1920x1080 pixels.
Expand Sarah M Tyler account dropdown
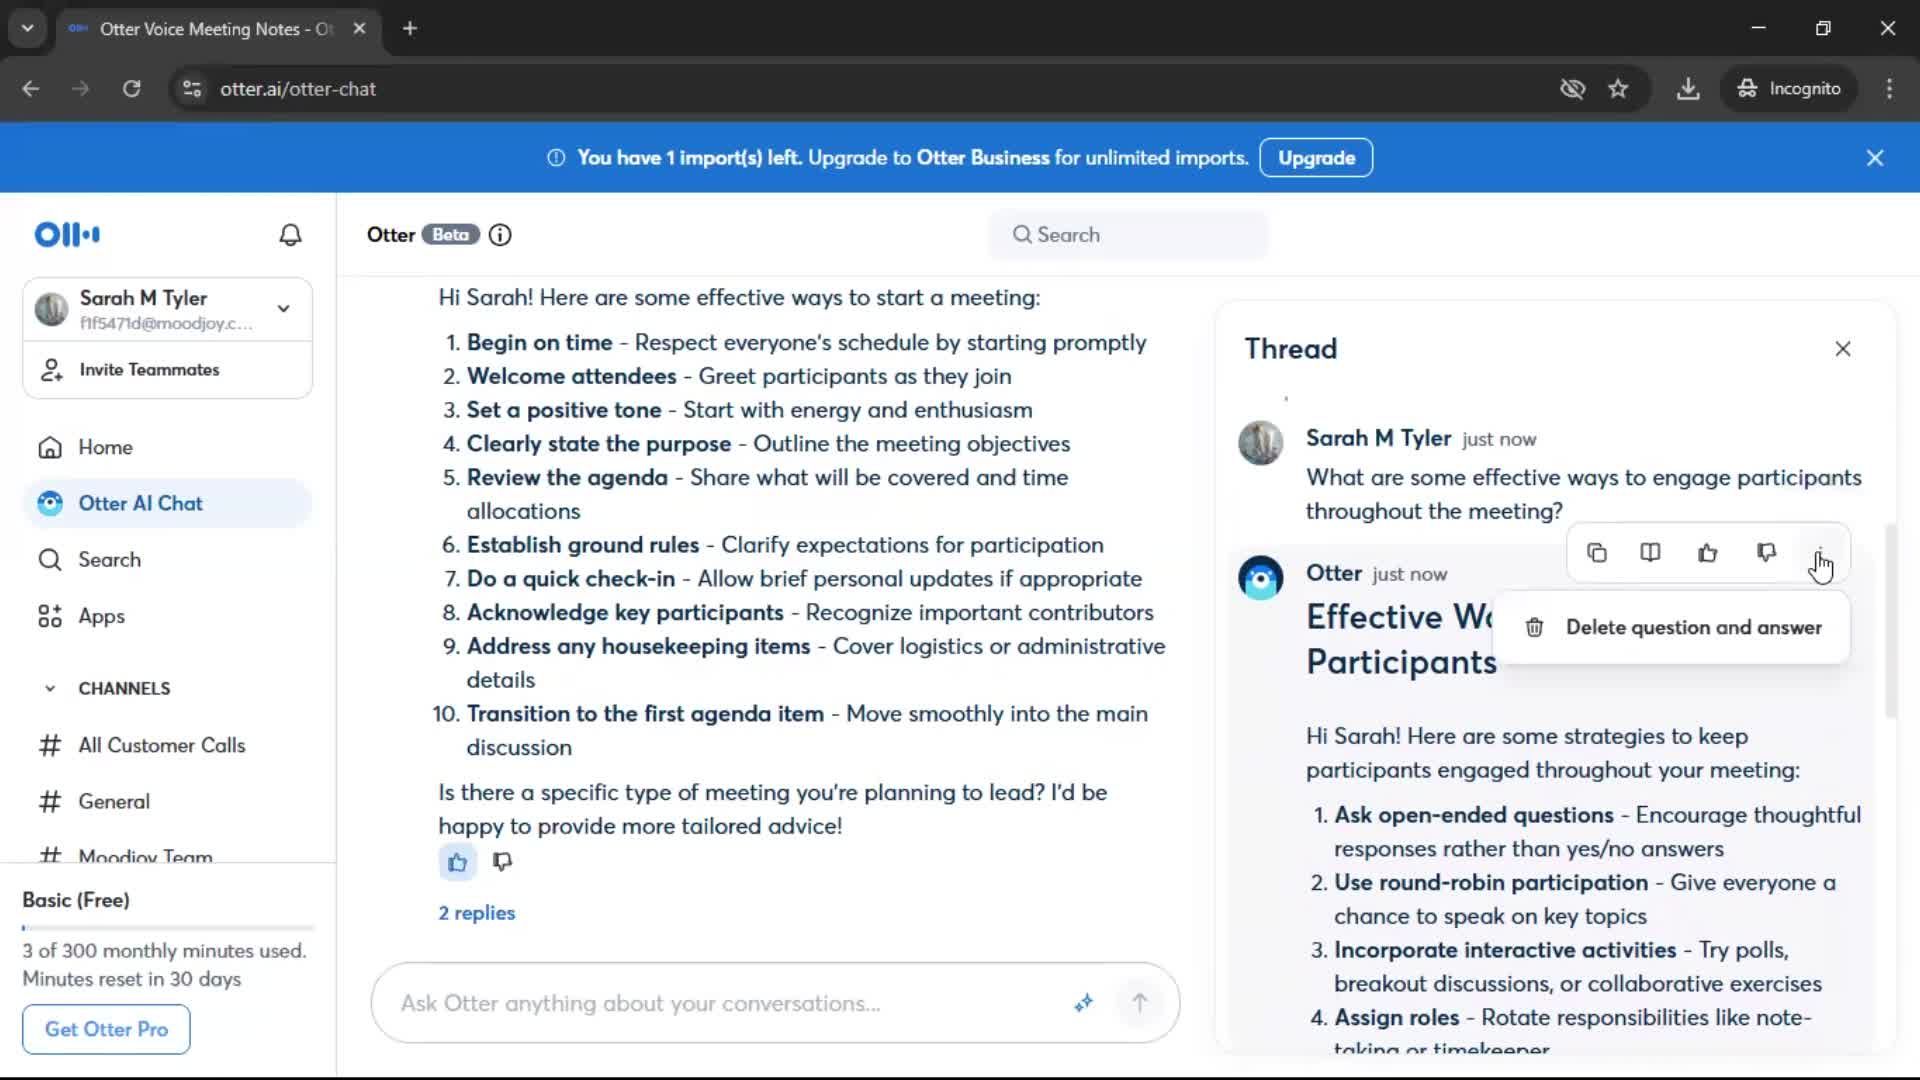(x=284, y=309)
